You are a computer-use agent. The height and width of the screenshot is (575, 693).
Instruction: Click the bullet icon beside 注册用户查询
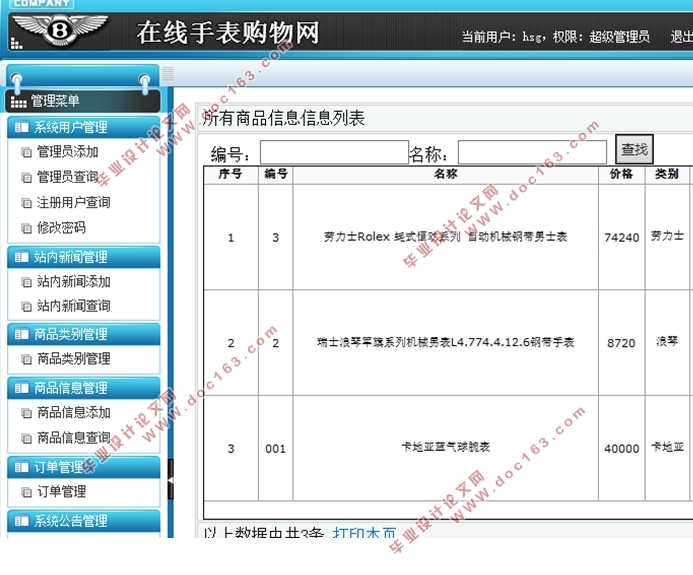(x=27, y=203)
